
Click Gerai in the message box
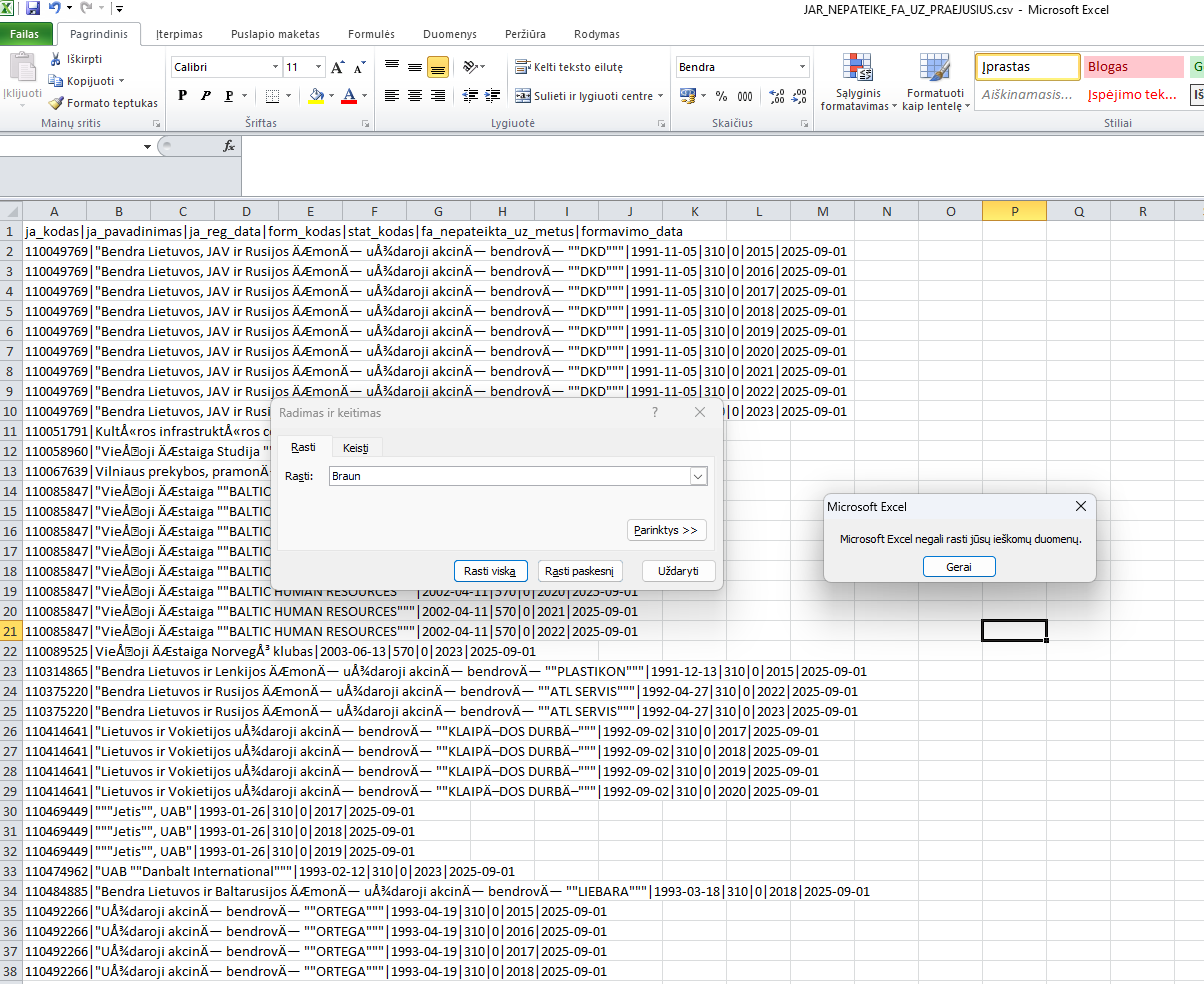tap(959, 567)
